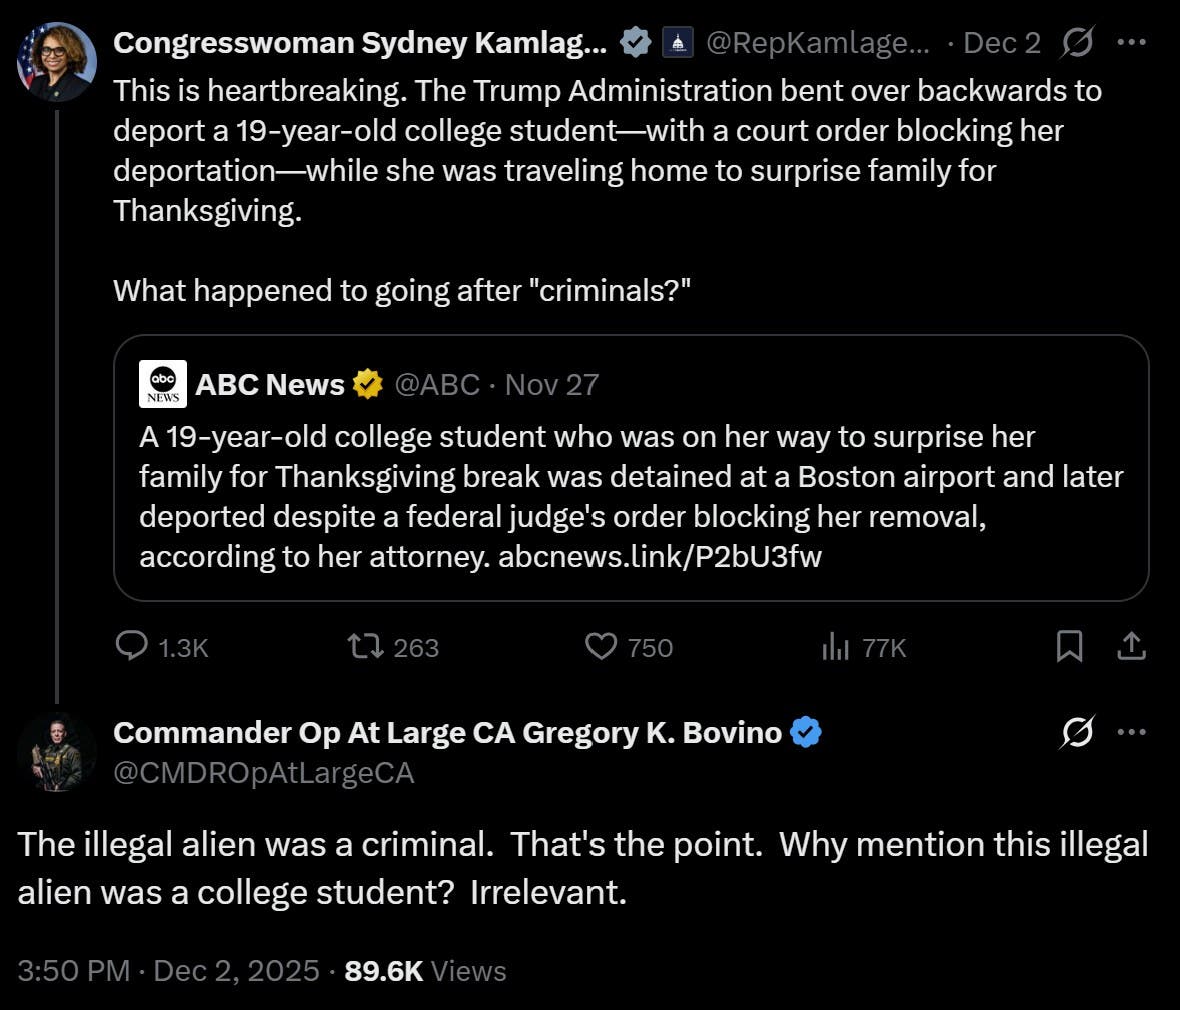This screenshot has height=1010, width=1180.
Task: Click the reply comment icon showing 1.3K
Action: (x=132, y=647)
